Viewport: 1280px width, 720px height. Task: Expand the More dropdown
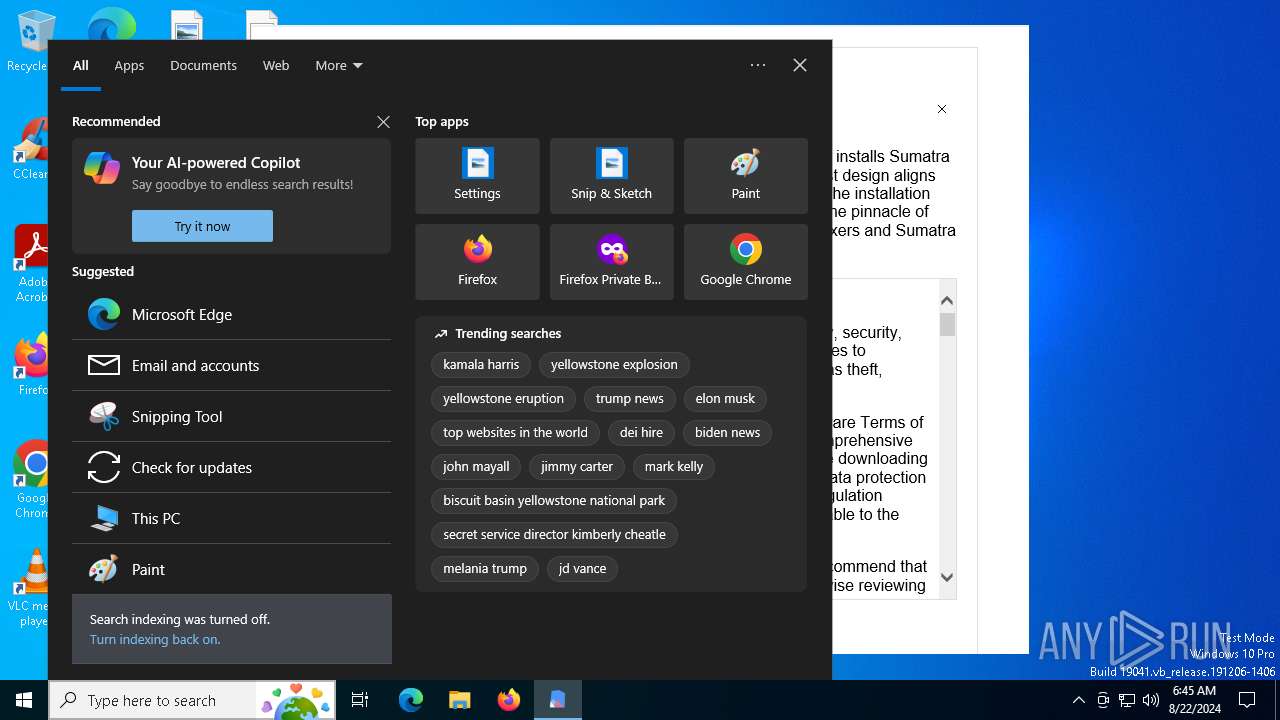pos(339,65)
